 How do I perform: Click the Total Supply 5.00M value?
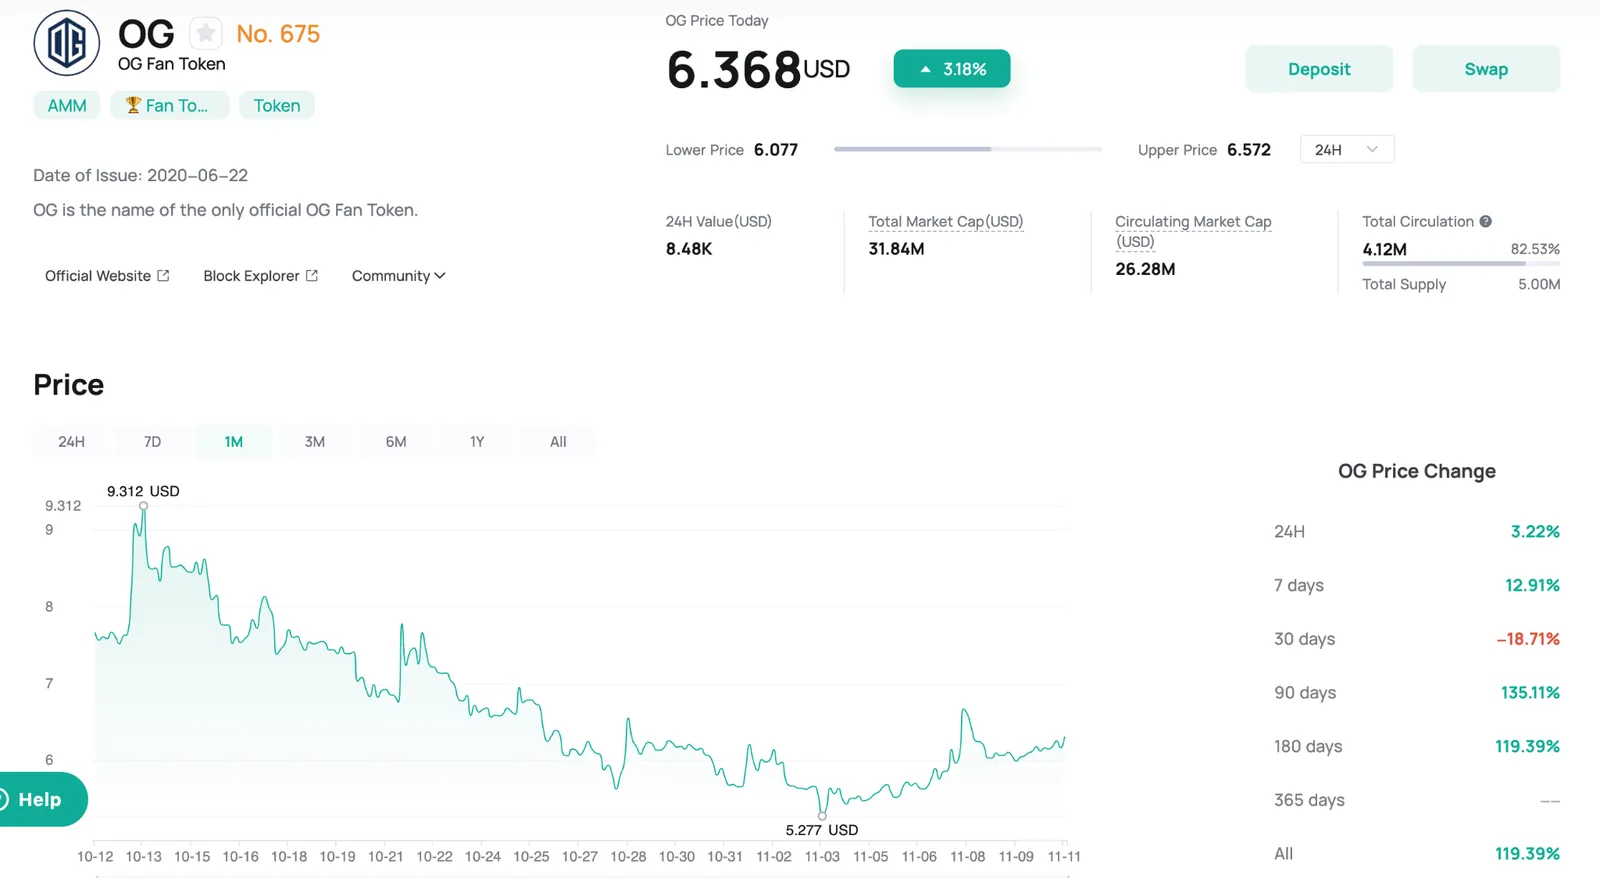(x=1539, y=285)
